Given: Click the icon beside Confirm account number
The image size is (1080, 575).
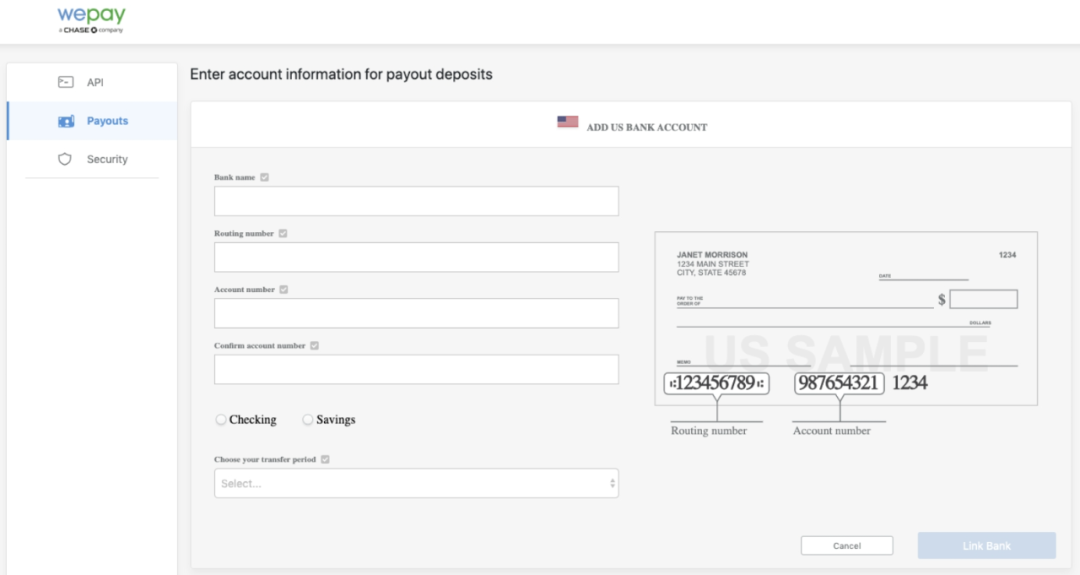Looking at the screenshot, I should coord(314,345).
